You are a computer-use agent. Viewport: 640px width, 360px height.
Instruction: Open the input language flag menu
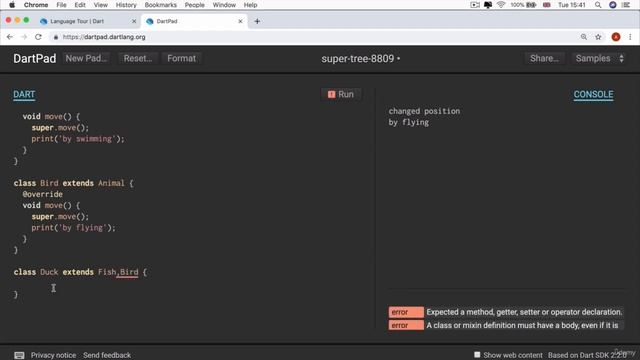(547, 5)
